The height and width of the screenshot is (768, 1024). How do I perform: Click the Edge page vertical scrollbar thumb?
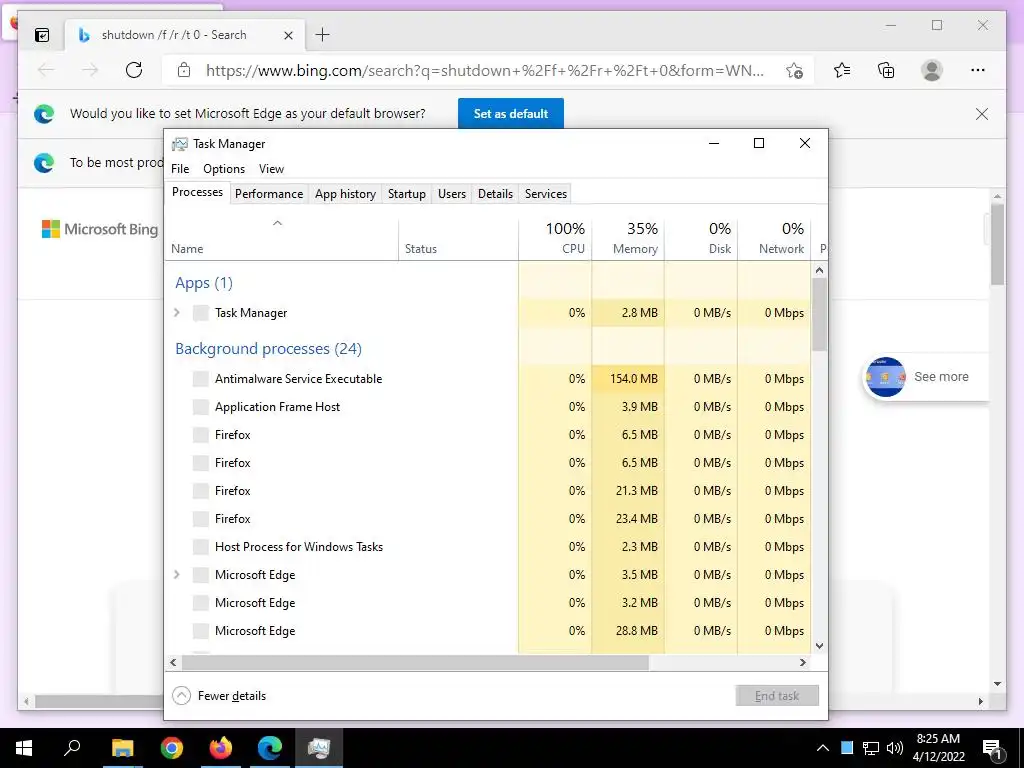[x=997, y=244]
